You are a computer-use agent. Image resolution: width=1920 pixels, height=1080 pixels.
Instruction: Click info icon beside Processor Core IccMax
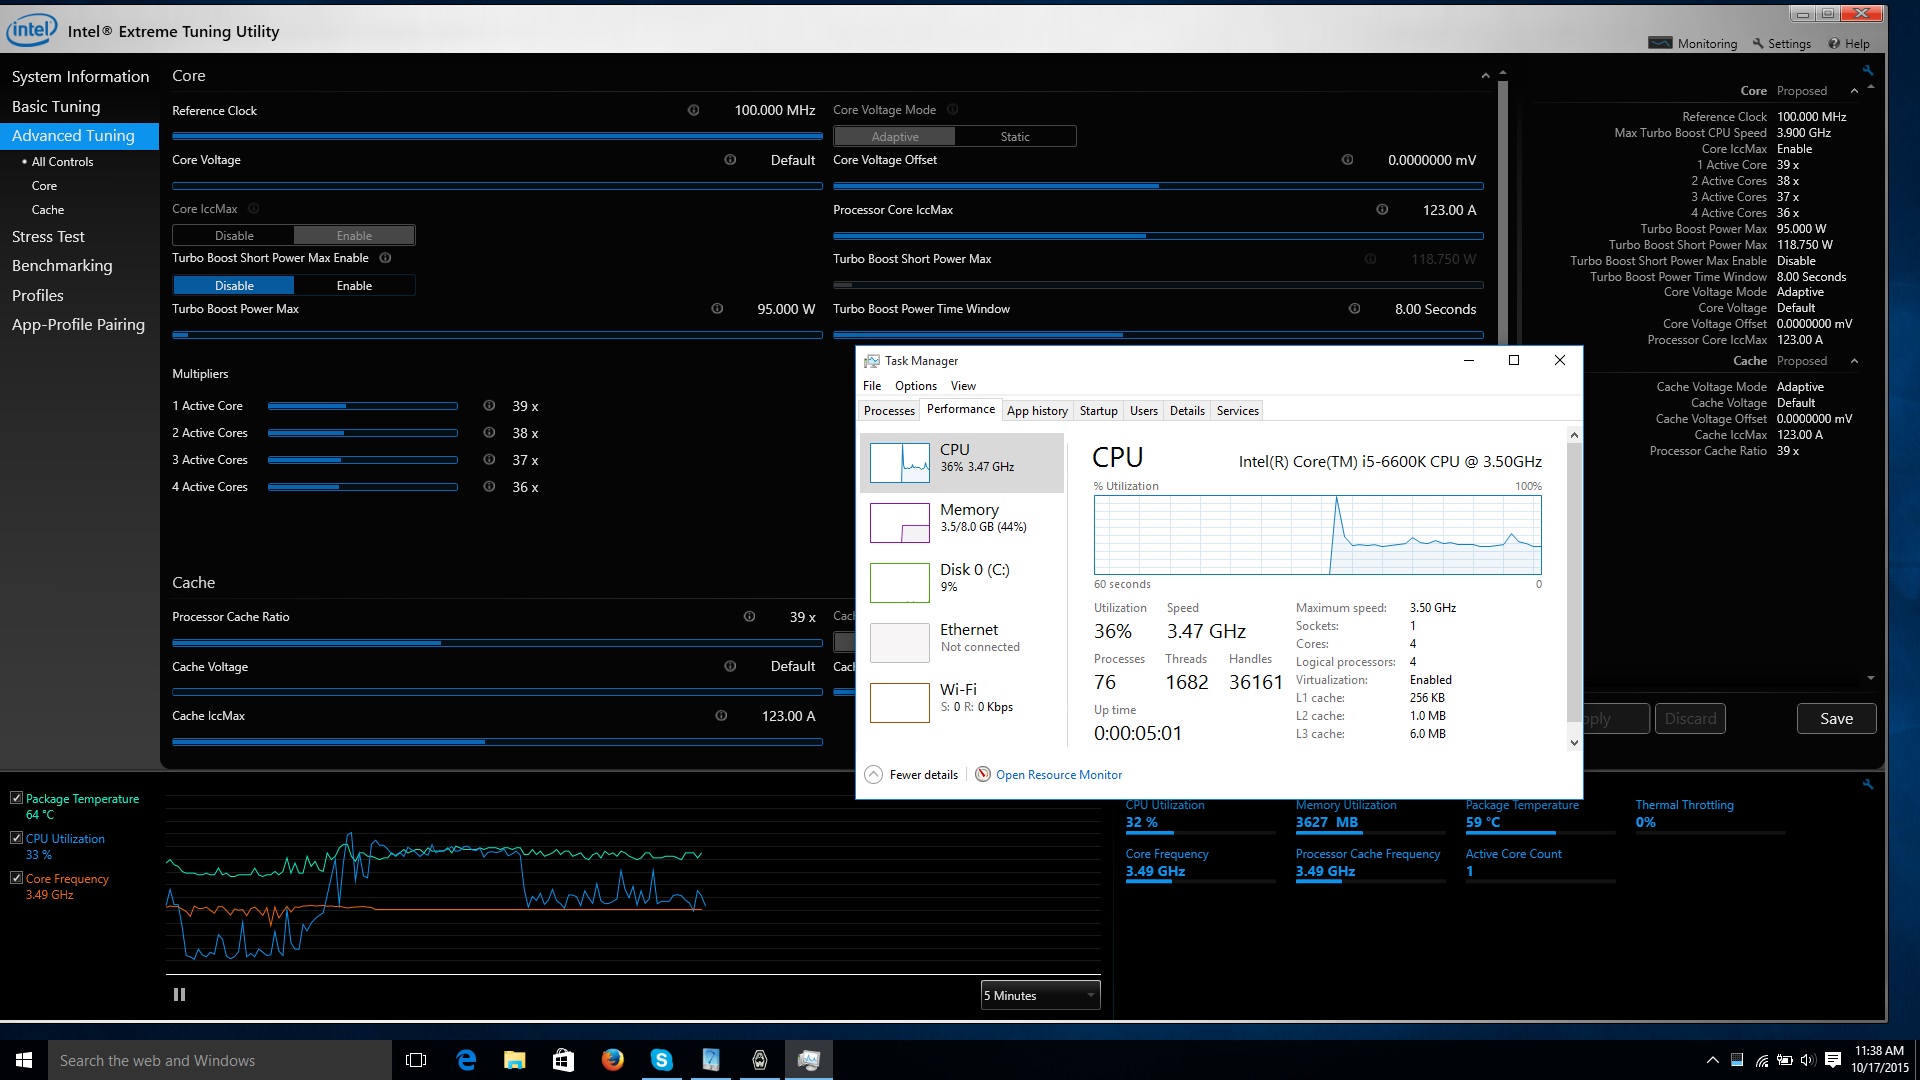point(1382,210)
